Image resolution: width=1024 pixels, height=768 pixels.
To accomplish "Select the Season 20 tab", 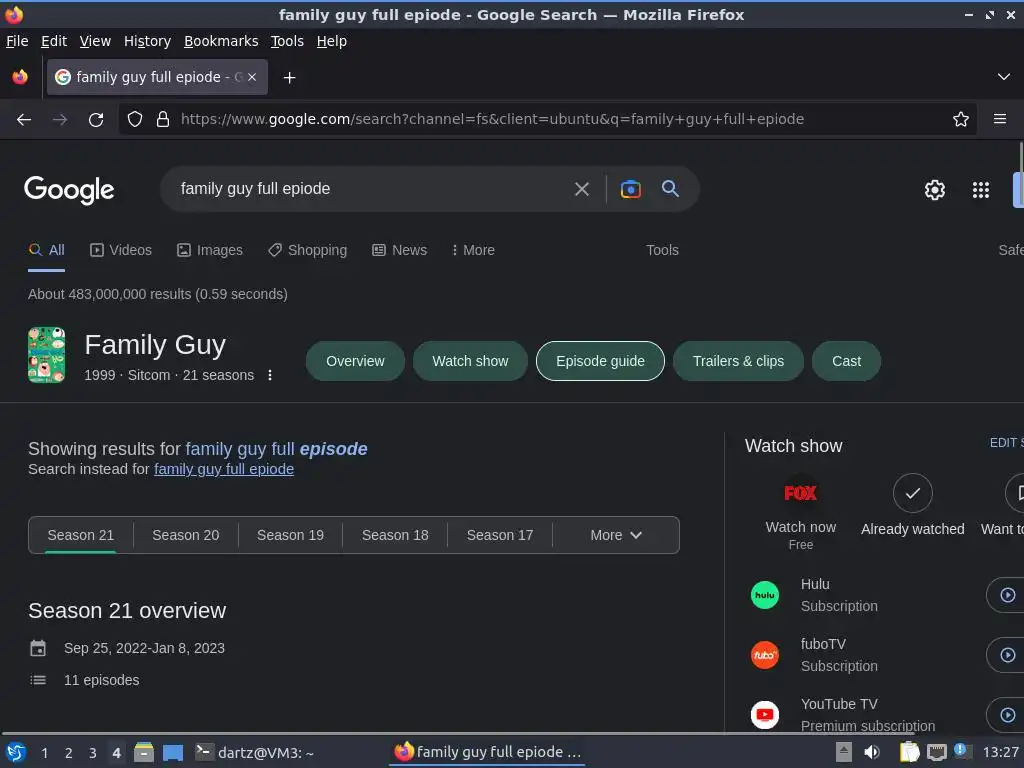I will click(x=185, y=536).
